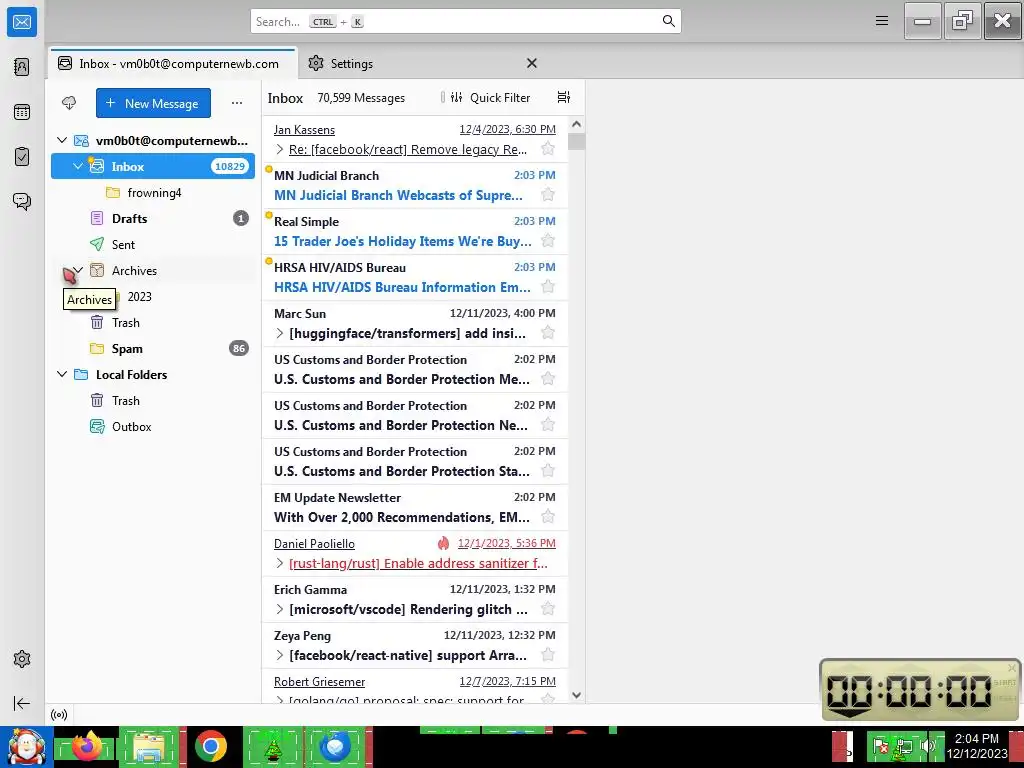Open the Trash folder under Local Folders
This screenshot has height=768, width=1024.
pyautogui.click(x=153, y=401)
